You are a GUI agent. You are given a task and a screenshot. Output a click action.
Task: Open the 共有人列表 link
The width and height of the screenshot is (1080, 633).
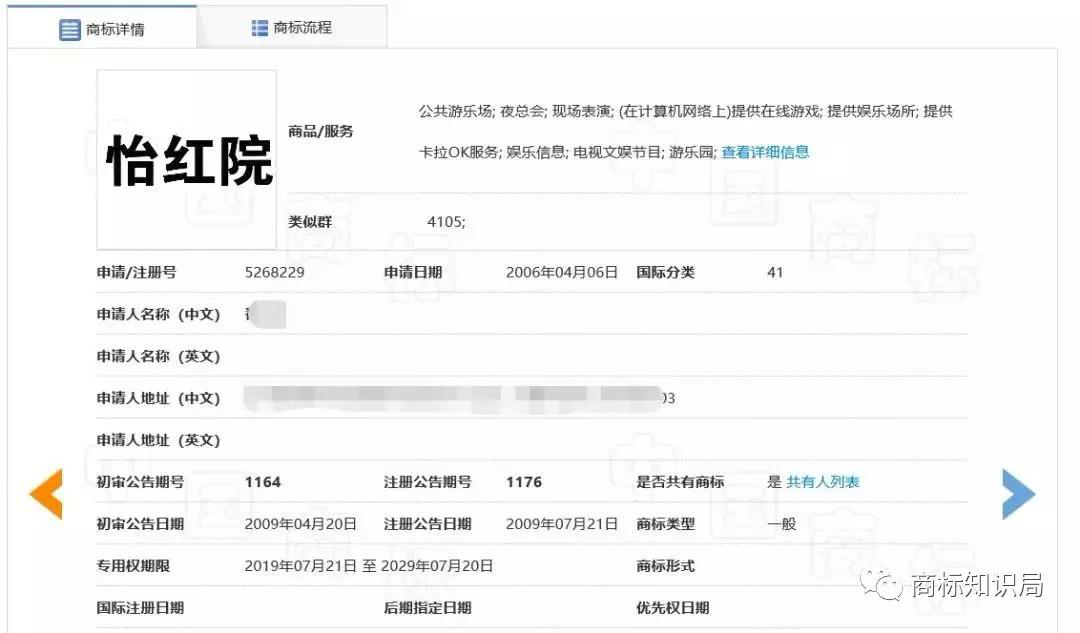pos(822,482)
